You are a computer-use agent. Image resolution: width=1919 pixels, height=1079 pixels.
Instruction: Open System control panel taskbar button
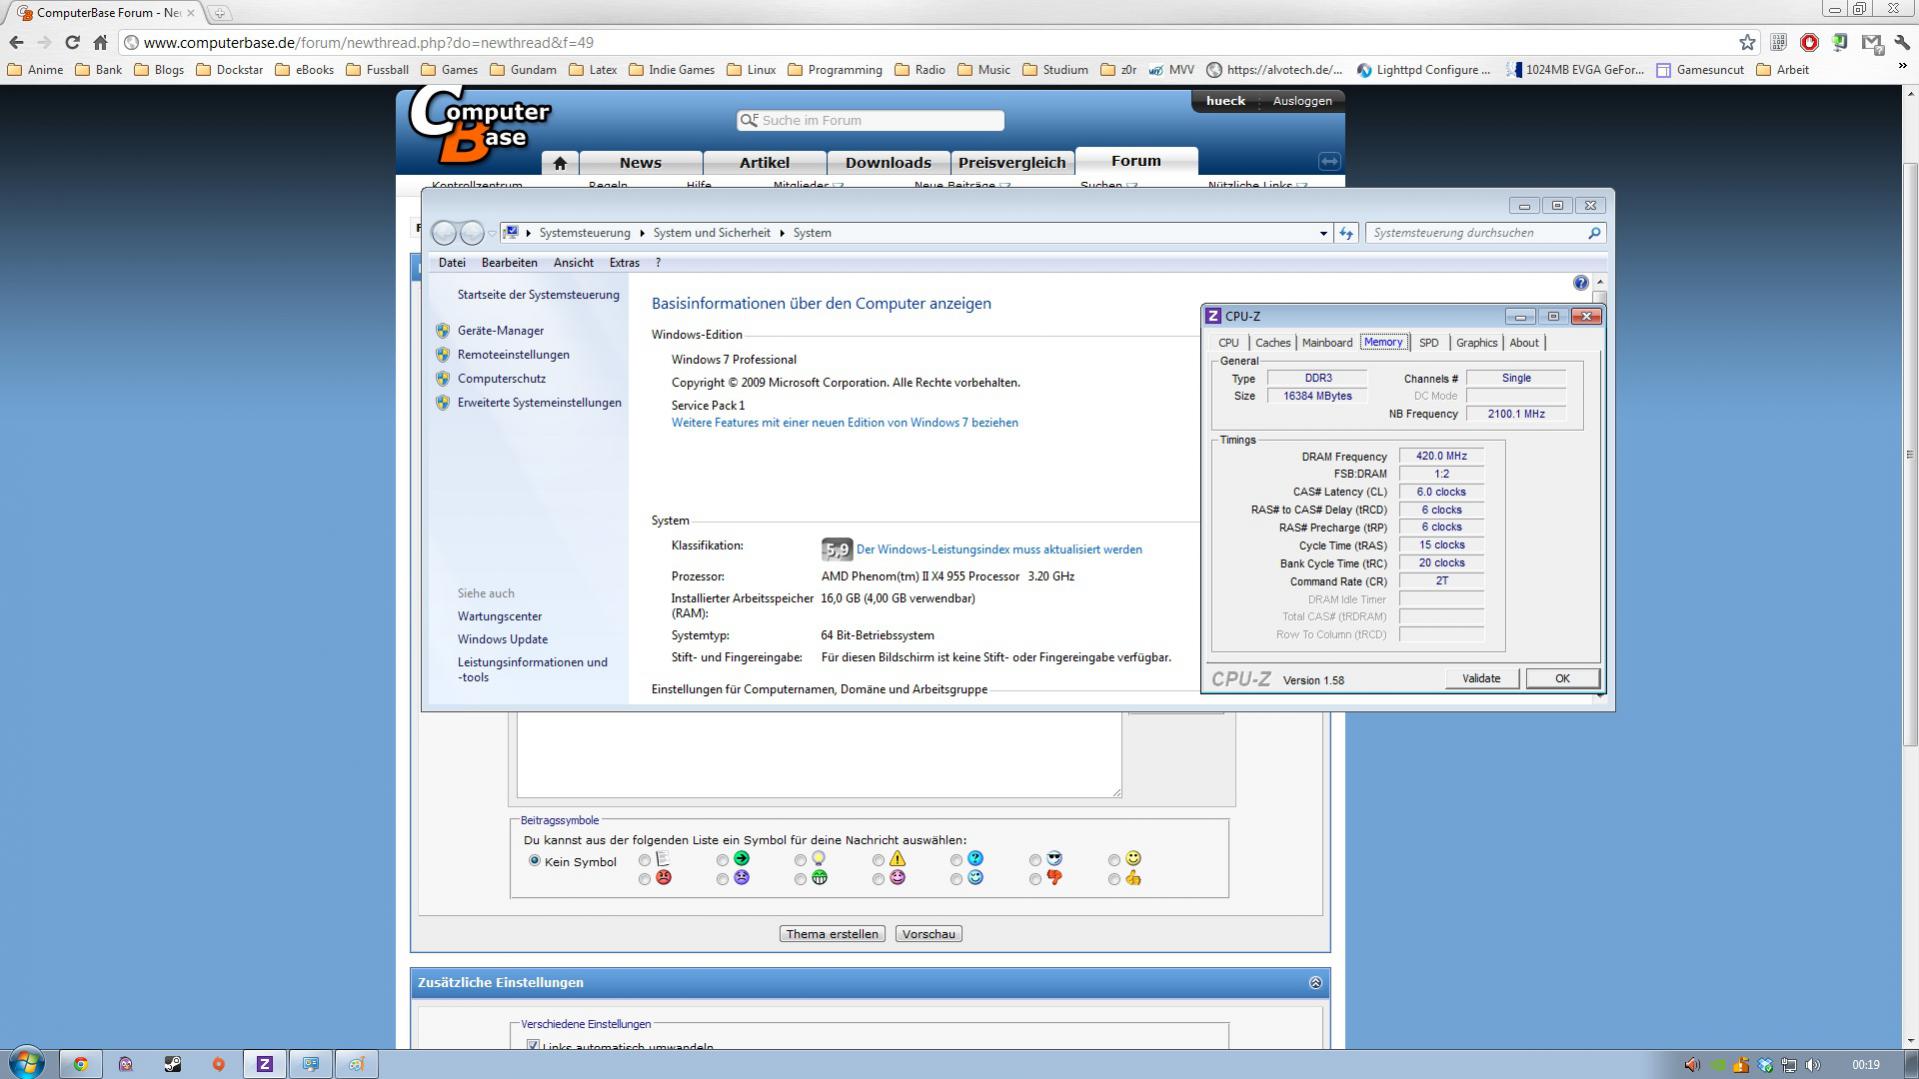click(311, 1064)
